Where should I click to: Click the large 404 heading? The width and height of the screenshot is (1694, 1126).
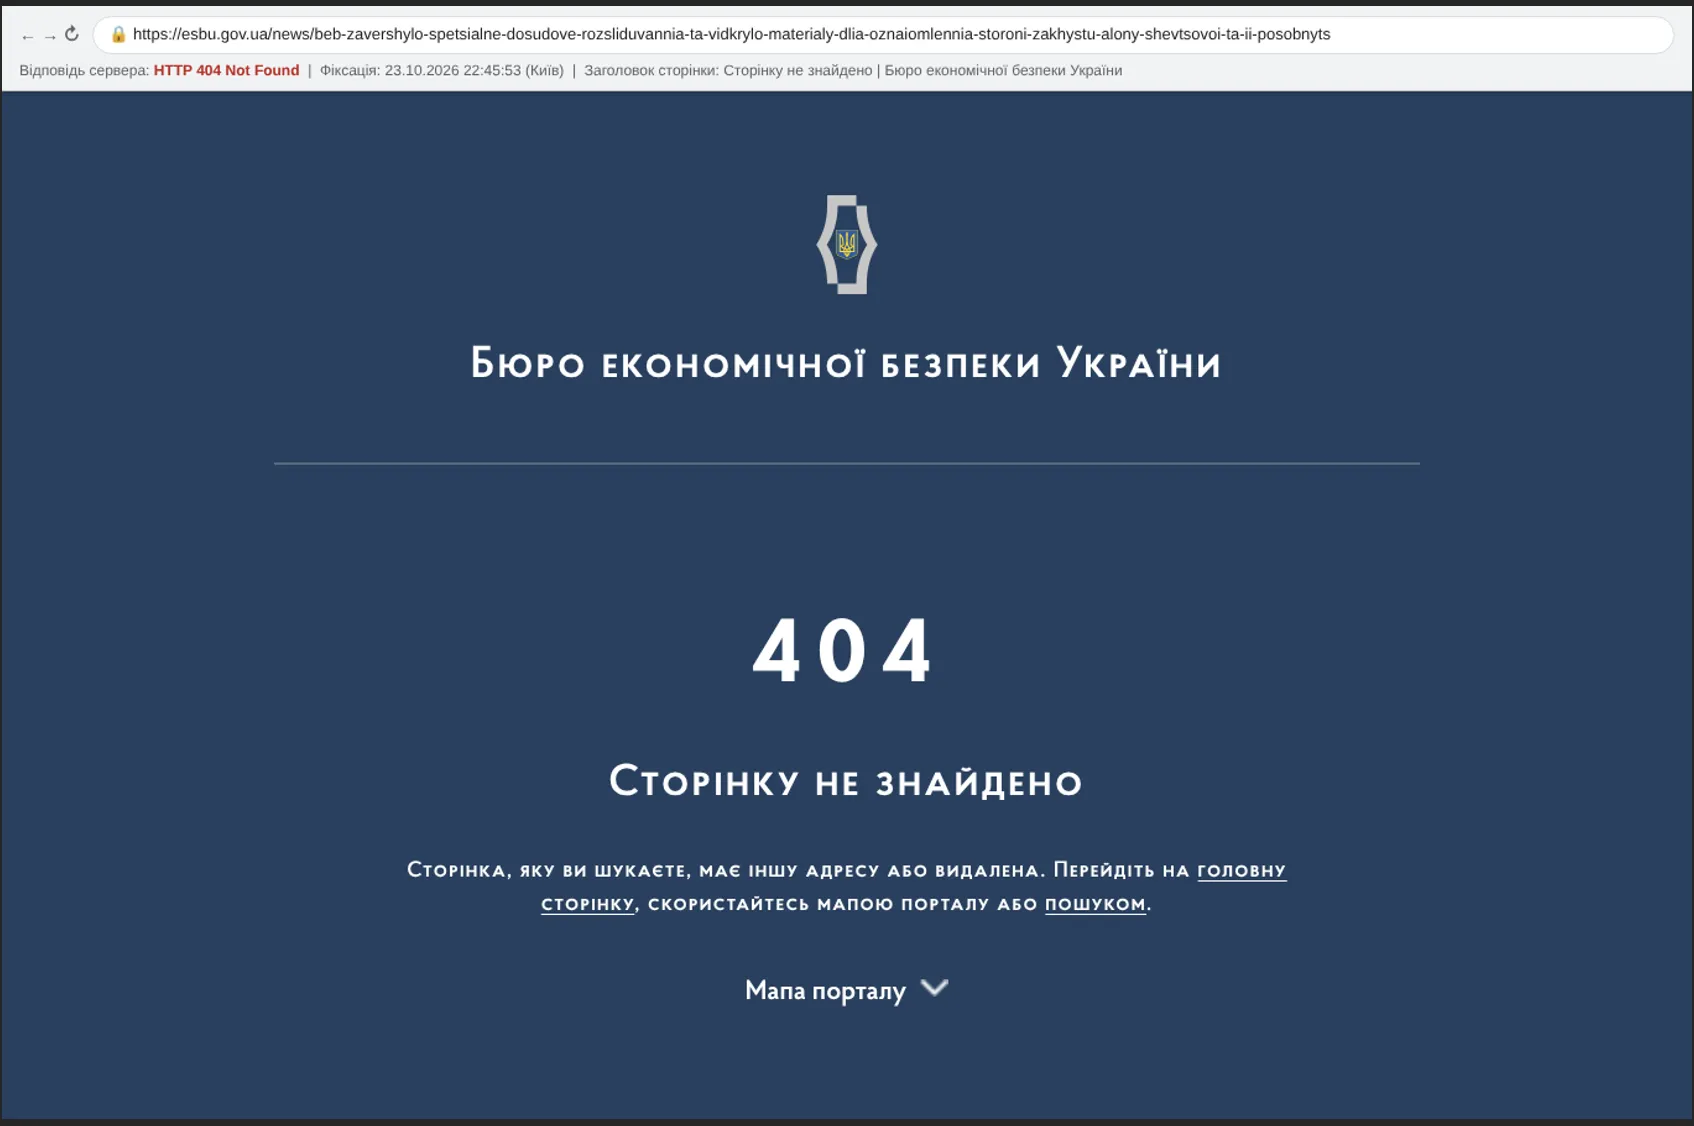(842, 651)
